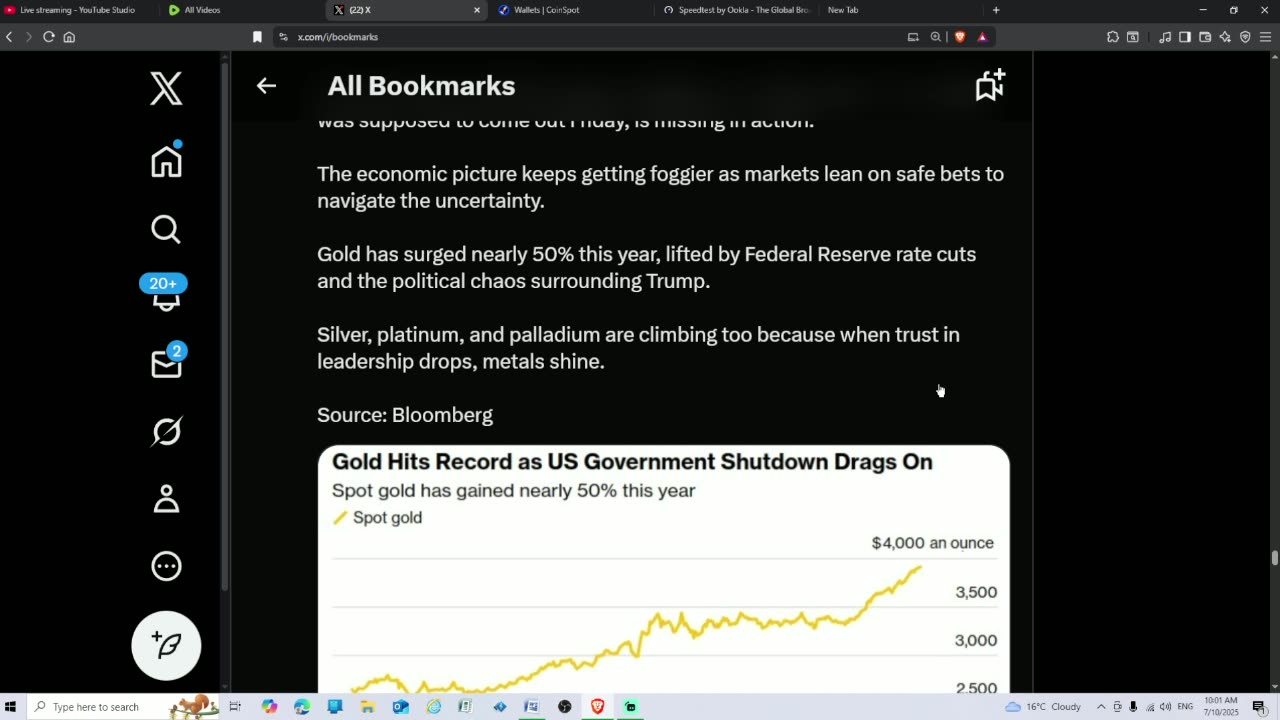Open Brave browser taskbar icon
This screenshot has height=720, width=1280.
[597, 707]
